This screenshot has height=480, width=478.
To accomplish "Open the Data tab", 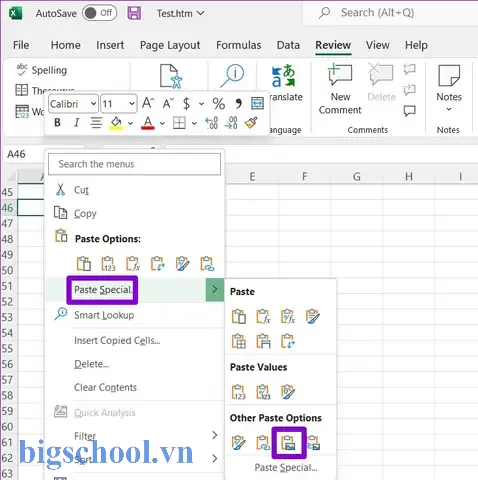I will tap(288, 45).
